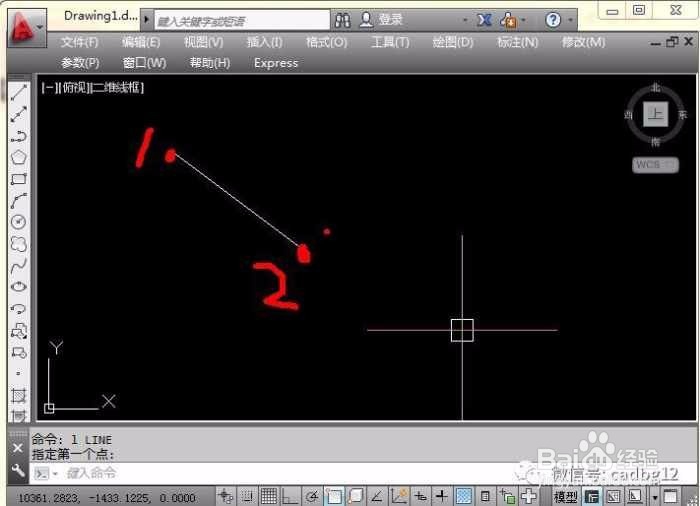This screenshot has height=506, width=700.
Task: Click the Help question mark icon
Action: click(553, 20)
